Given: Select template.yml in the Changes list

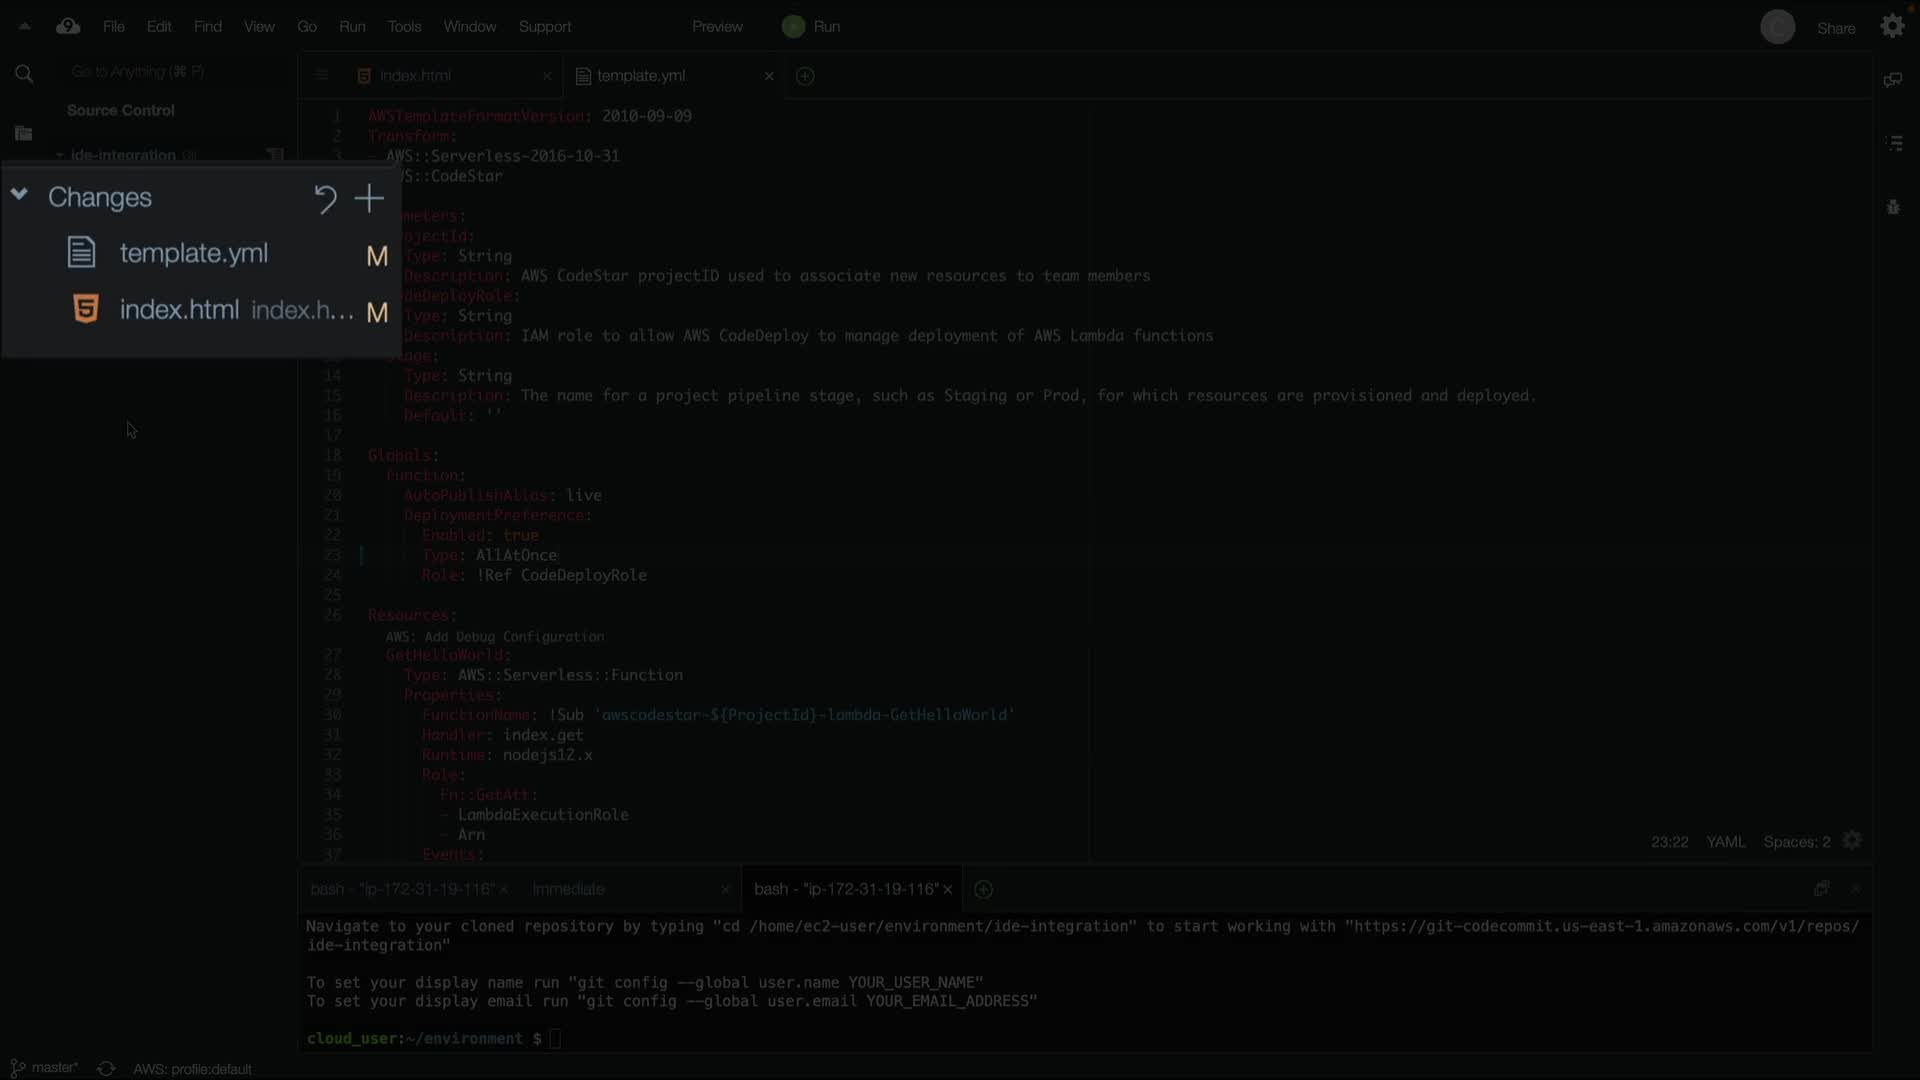Looking at the screenshot, I should tap(193, 254).
